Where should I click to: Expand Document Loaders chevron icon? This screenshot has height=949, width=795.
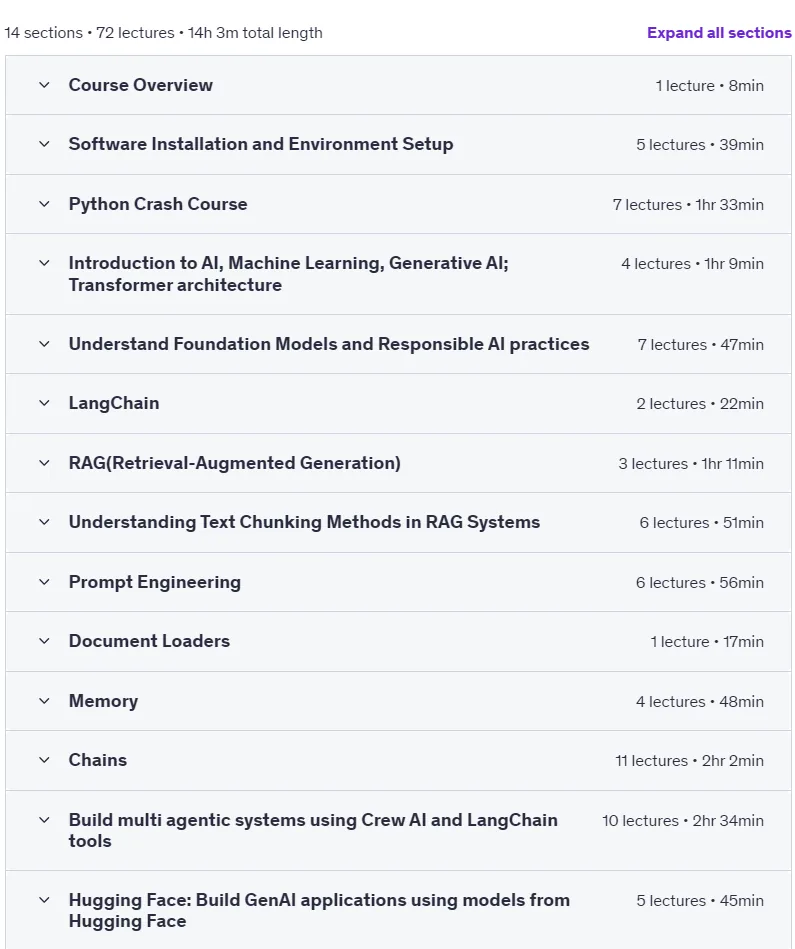pyautogui.click(x=44, y=641)
